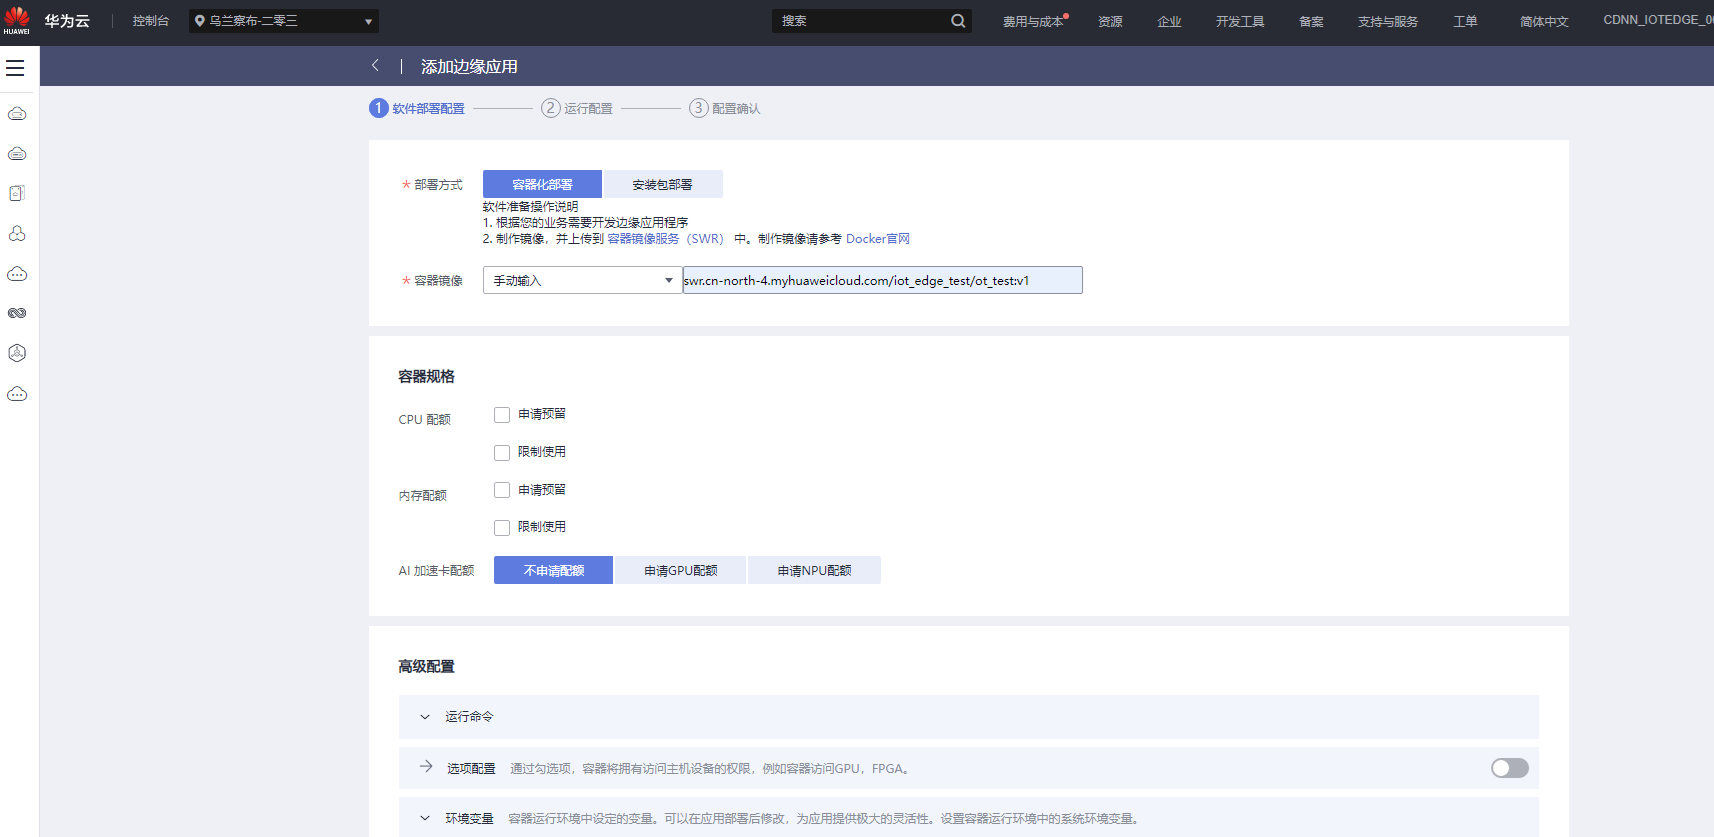Check 内存配额 限制使用 checkbox
1714x837 pixels.
[x=502, y=528]
